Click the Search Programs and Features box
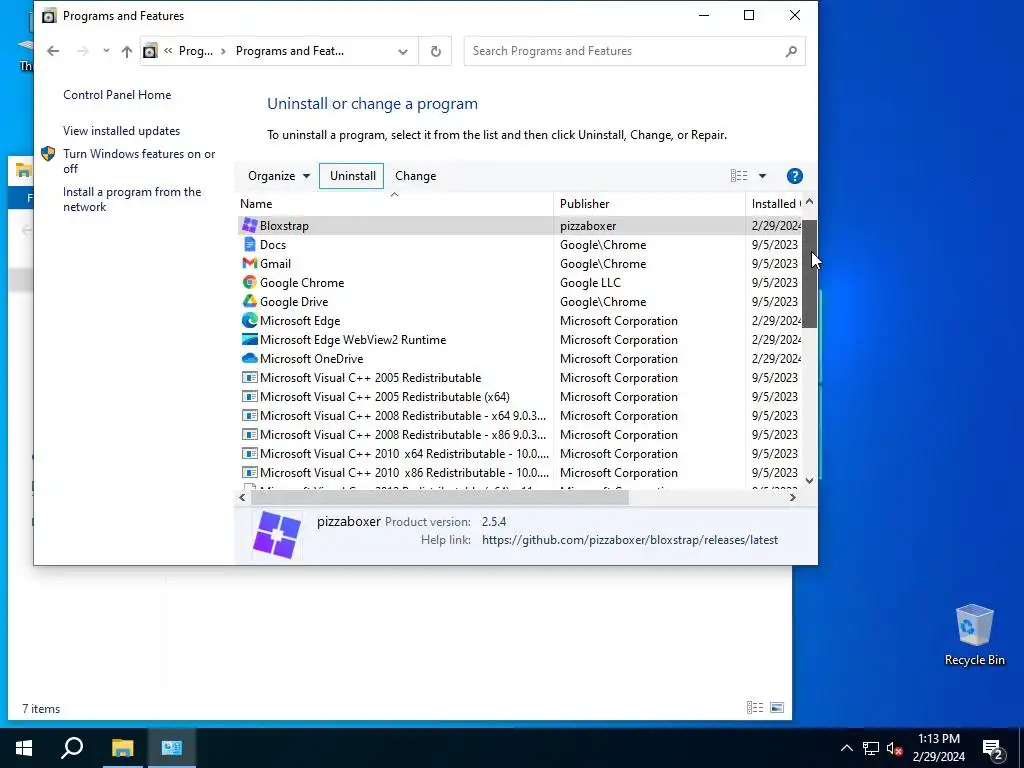Image resolution: width=1024 pixels, height=768 pixels. click(634, 51)
